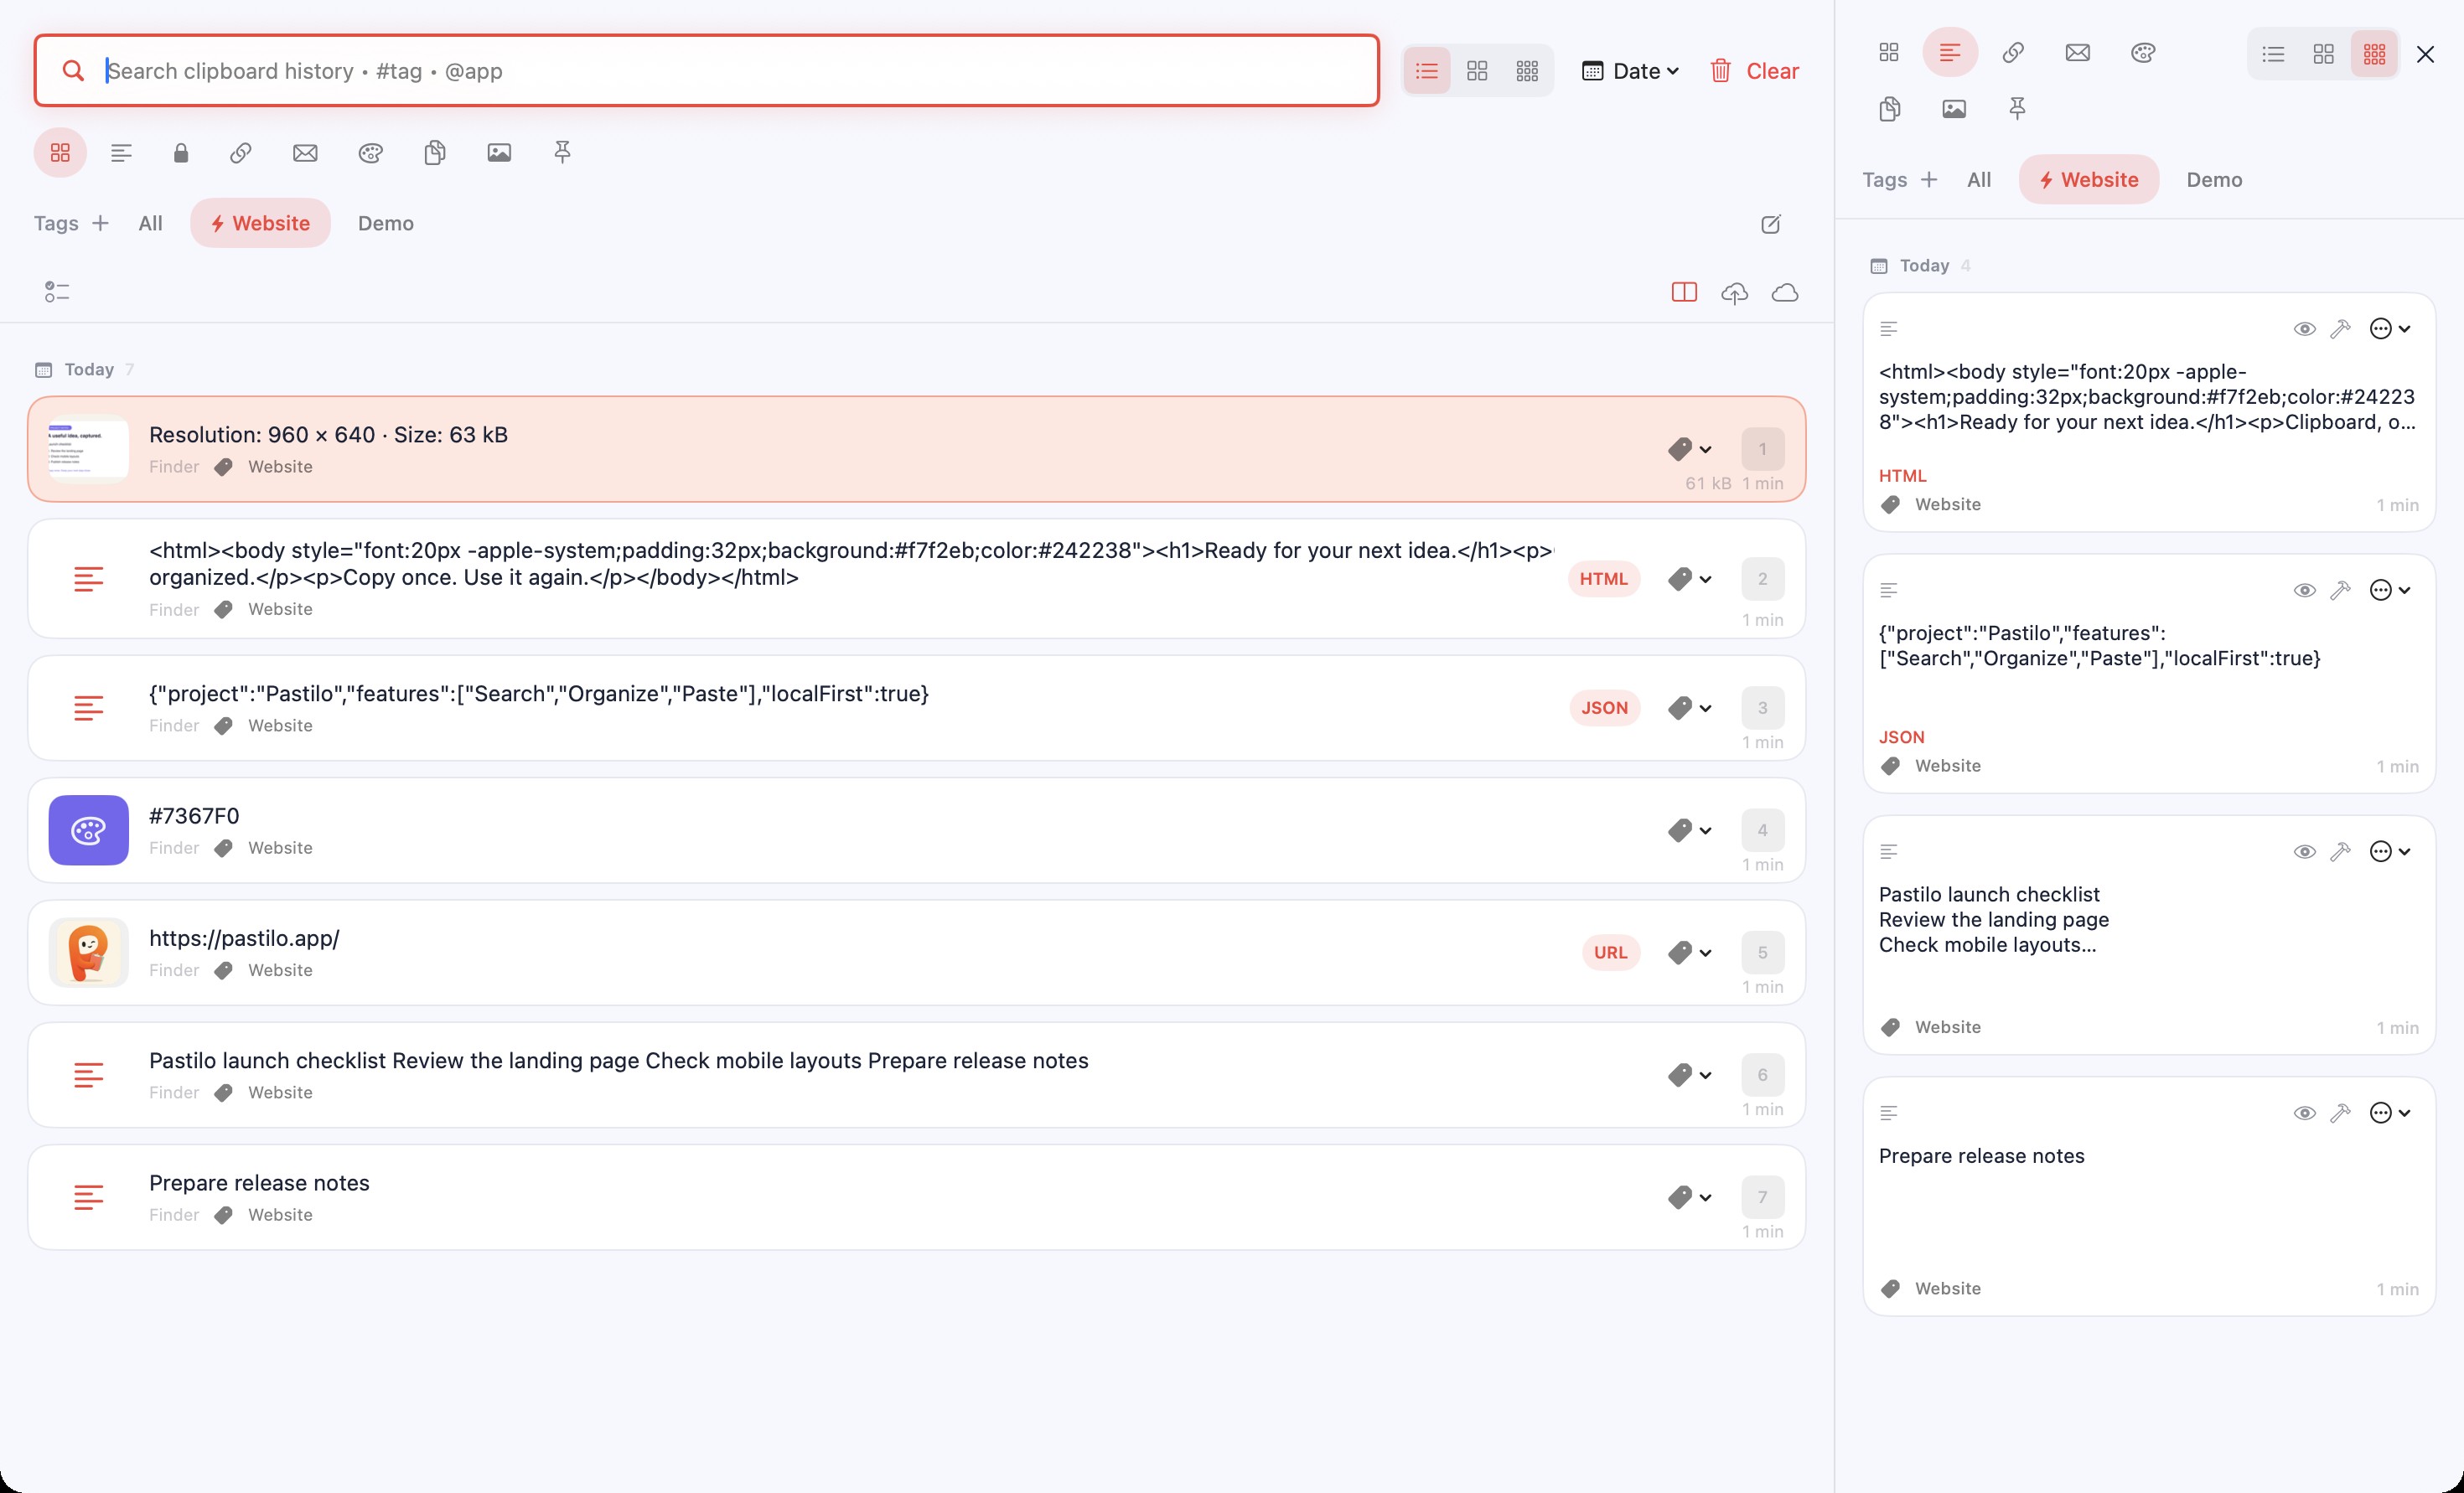The image size is (2464, 1493).
Task: Toggle the split view panel
Action: tap(1684, 292)
